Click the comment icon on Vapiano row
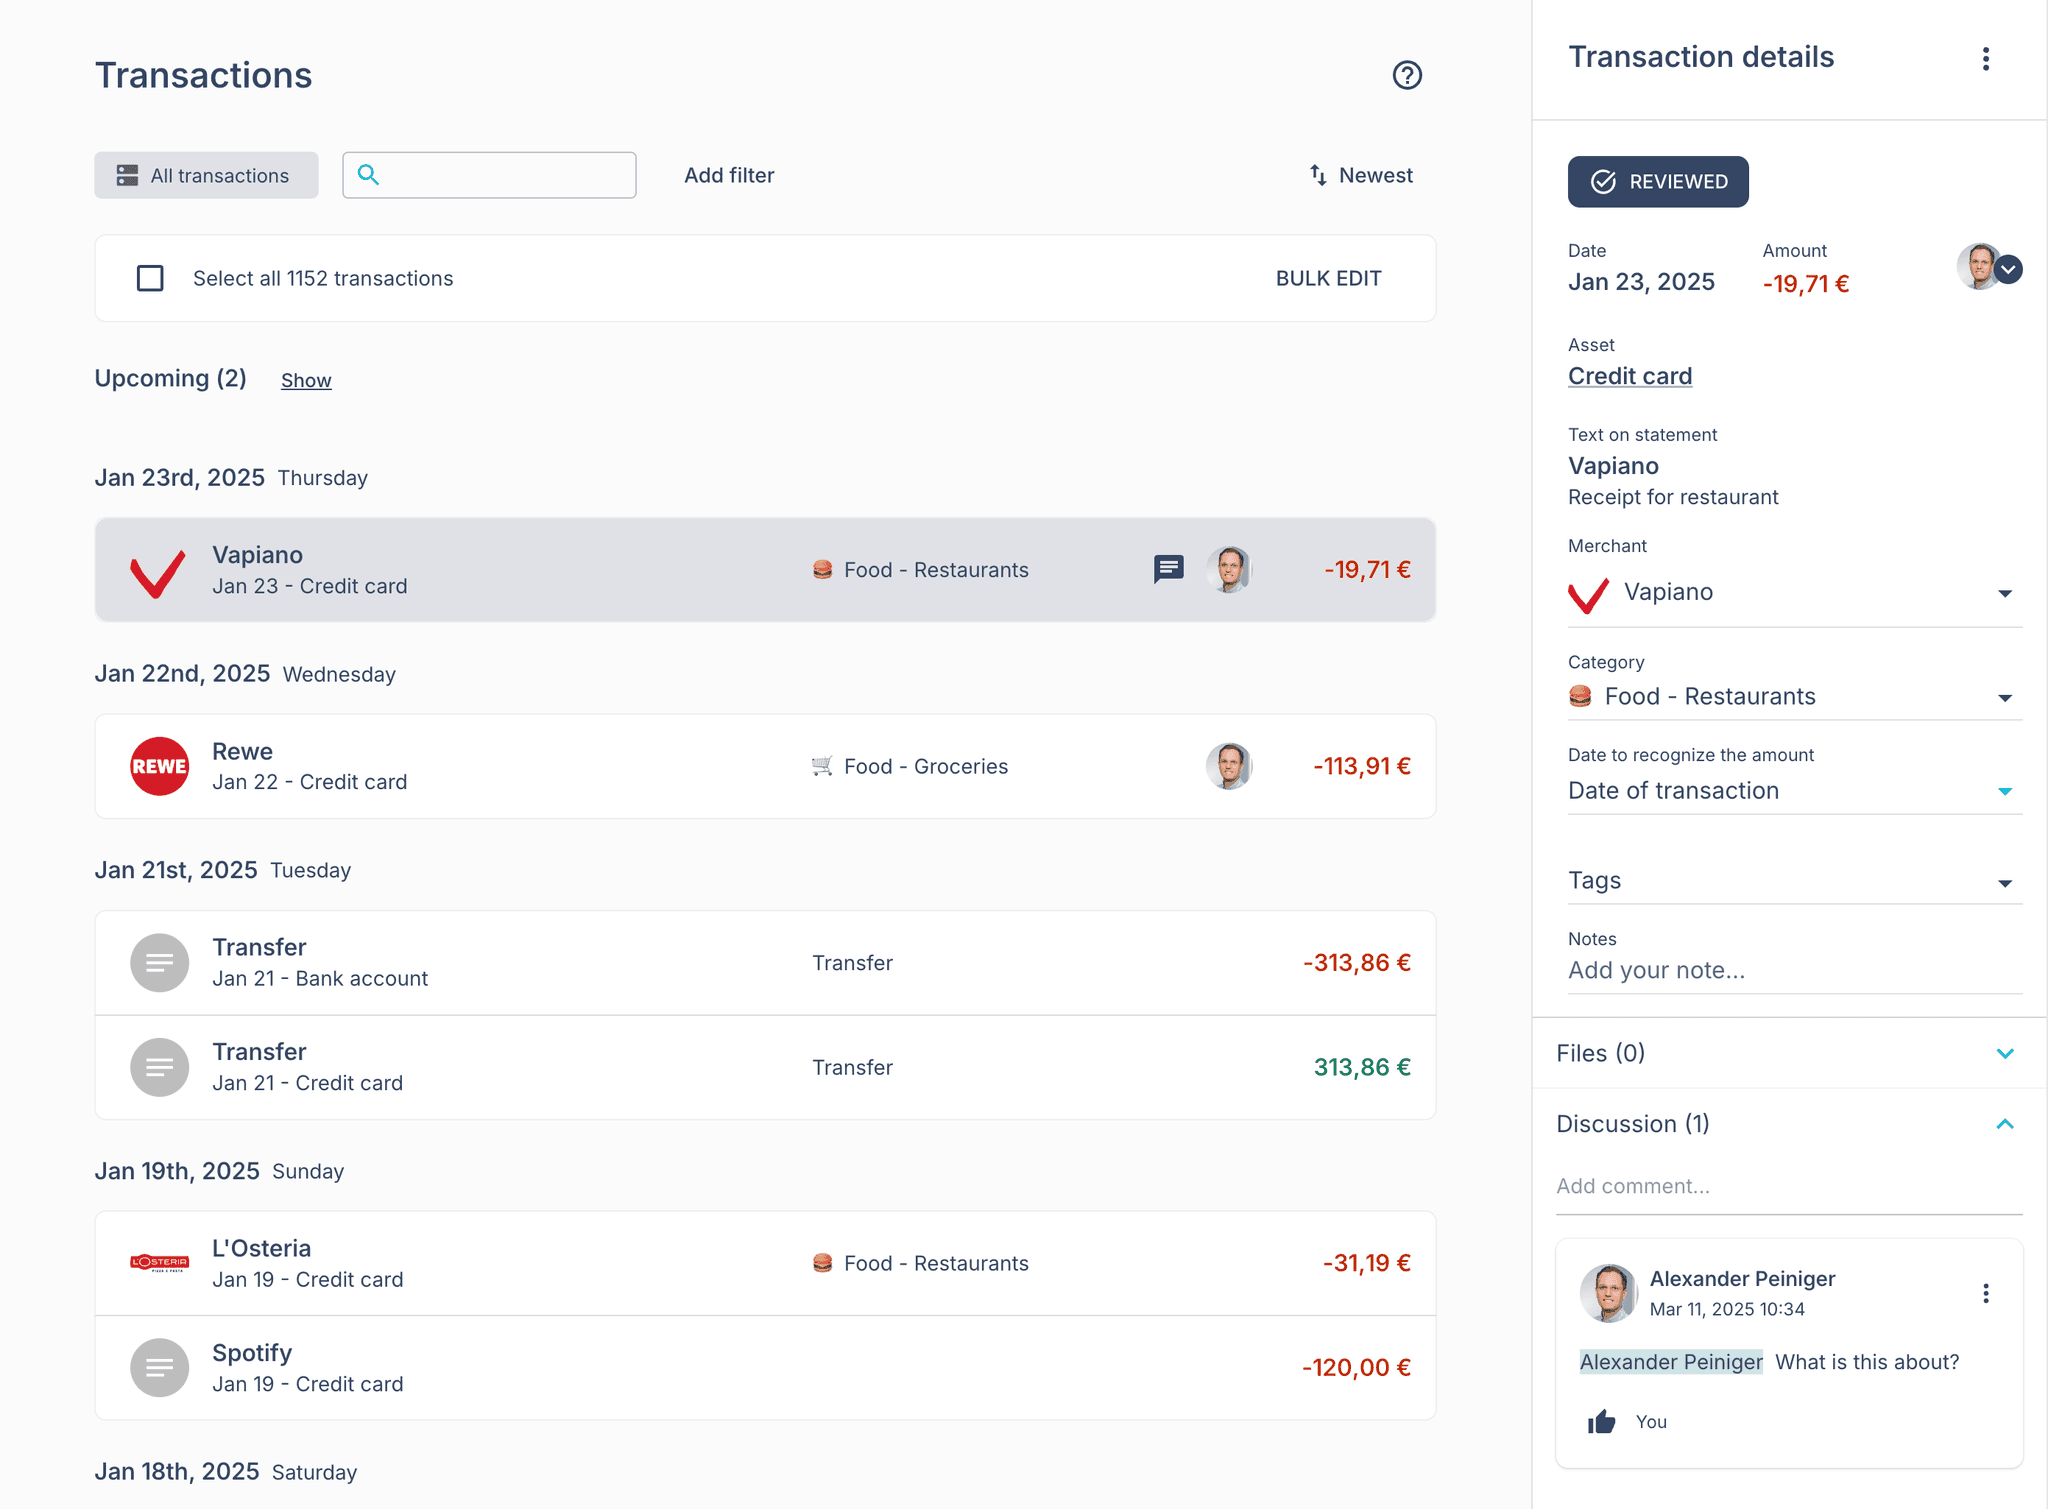 click(1168, 569)
